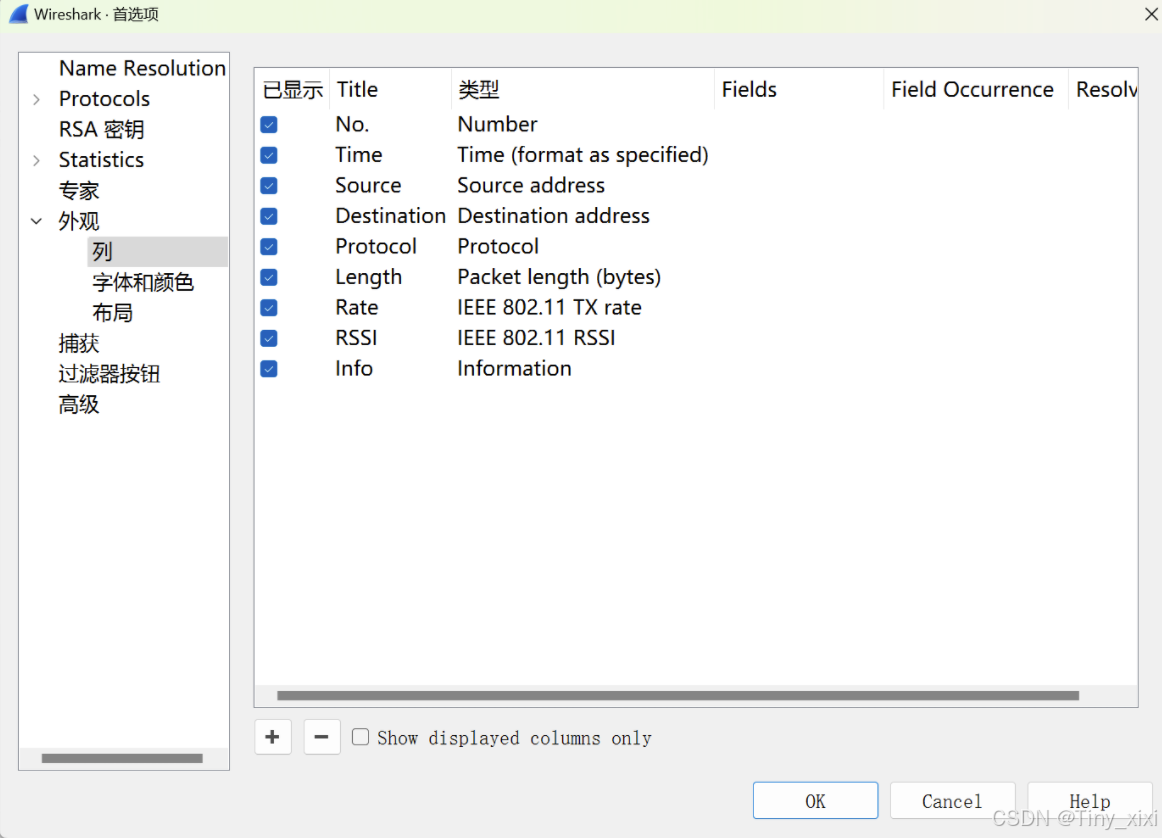The width and height of the screenshot is (1162, 838).
Task: Click the Fields column header
Action: click(x=800, y=90)
